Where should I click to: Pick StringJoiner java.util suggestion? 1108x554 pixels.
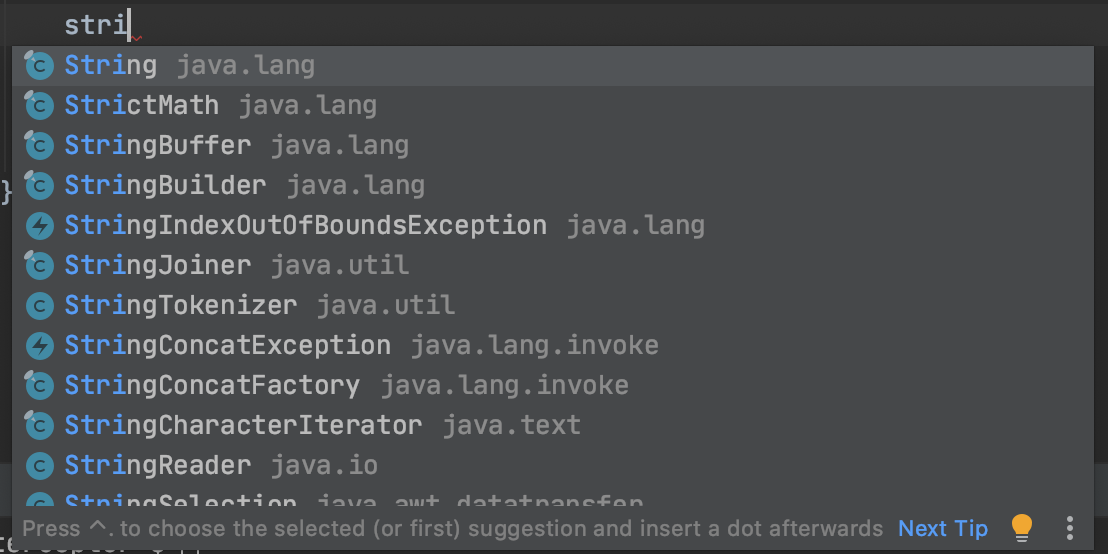[x=553, y=266]
